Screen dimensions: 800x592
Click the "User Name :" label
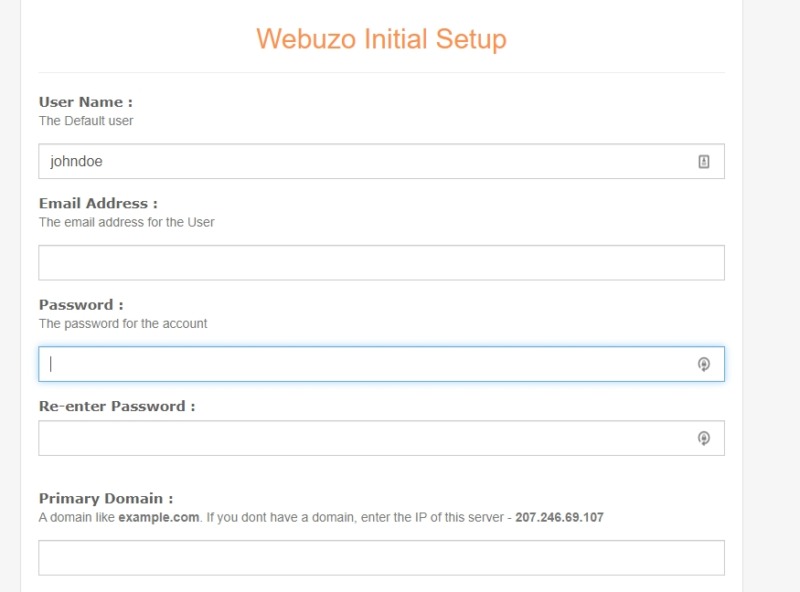click(x=86, y=102)
